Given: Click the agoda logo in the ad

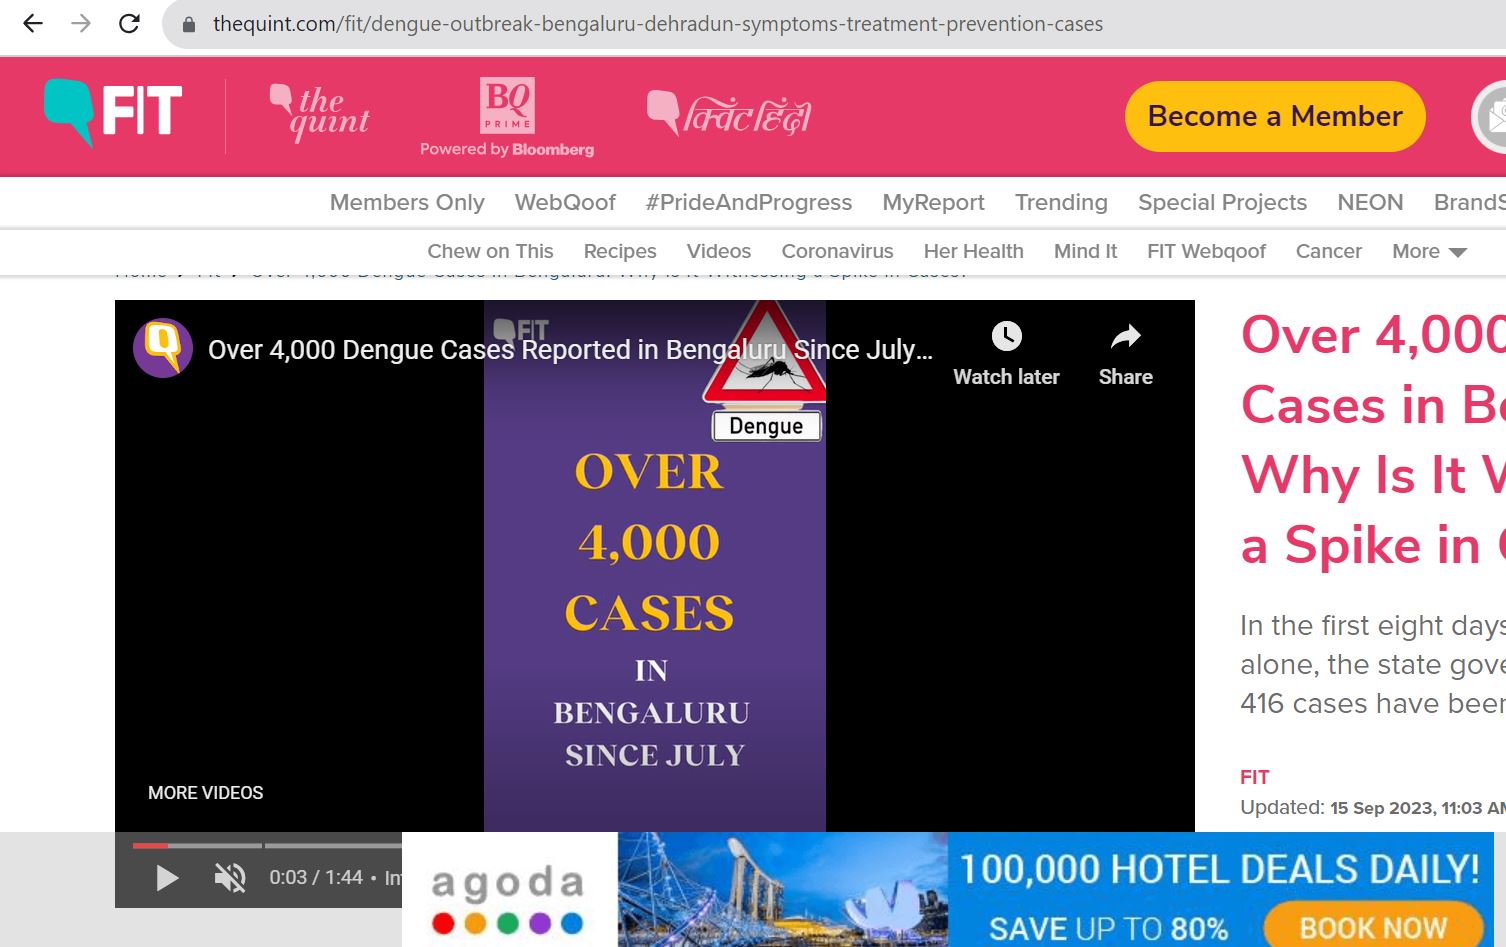Looking at the screenshot, I should pyautogui.click(x=508, y=899).
